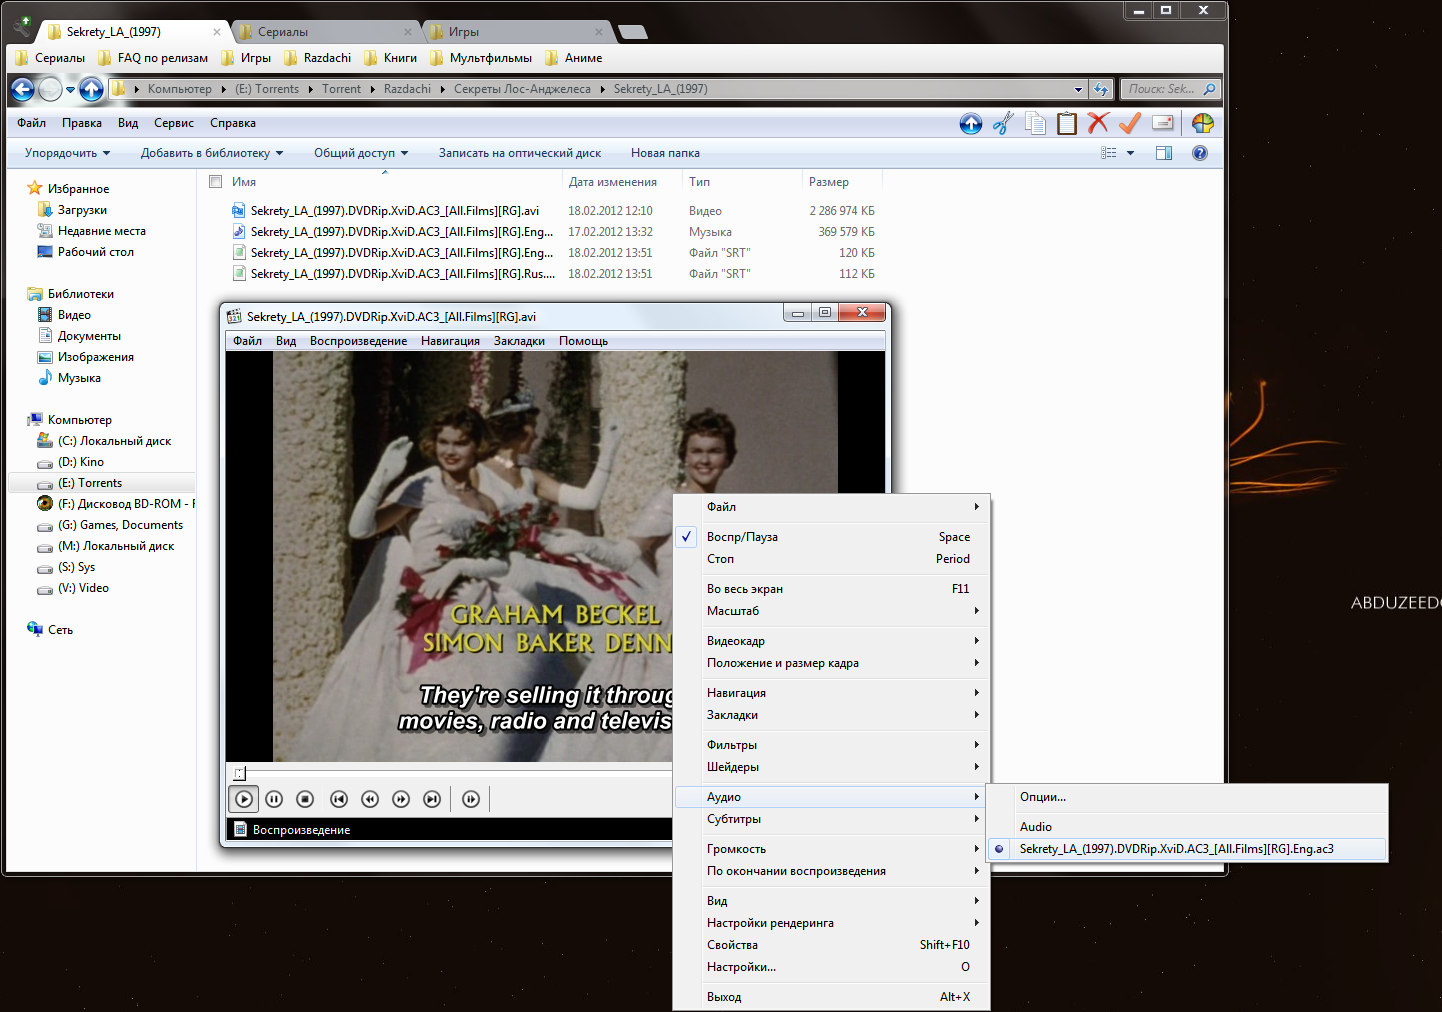Click the orange checkmark Properties icon
The height and width of the screenshot is (1012, 1442).
tap(1130, 123)
